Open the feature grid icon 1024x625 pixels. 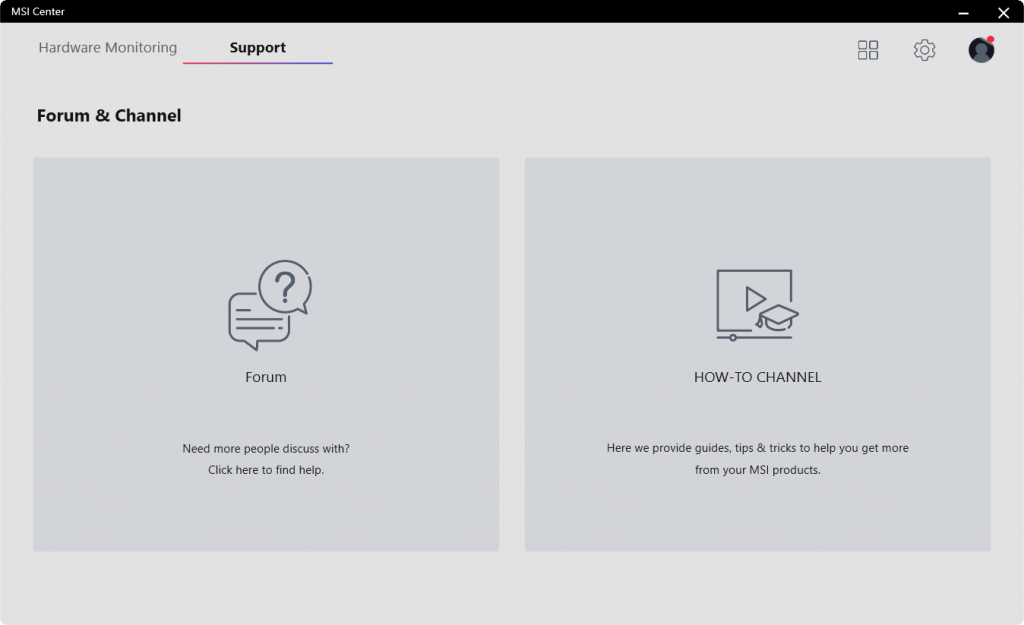[868, 50]
